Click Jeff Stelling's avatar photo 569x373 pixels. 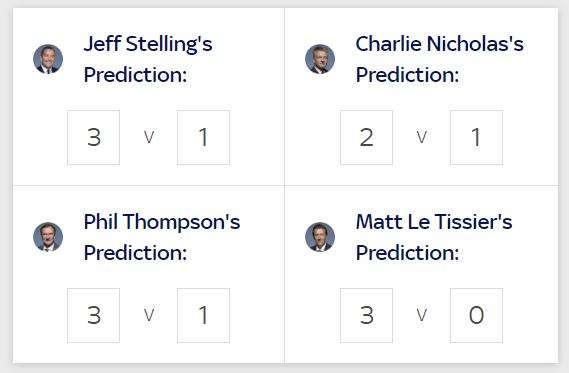pos(48,59)
